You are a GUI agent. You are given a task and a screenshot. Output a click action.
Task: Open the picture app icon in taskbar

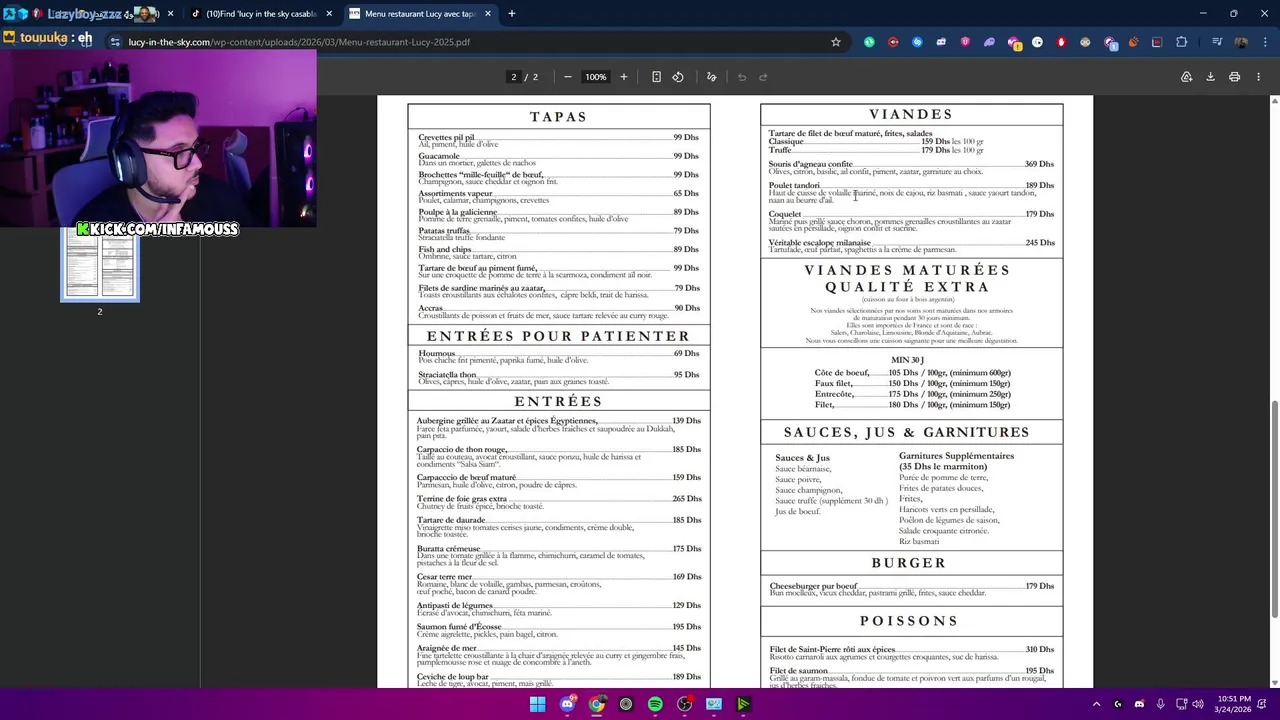tap(714, 704)
